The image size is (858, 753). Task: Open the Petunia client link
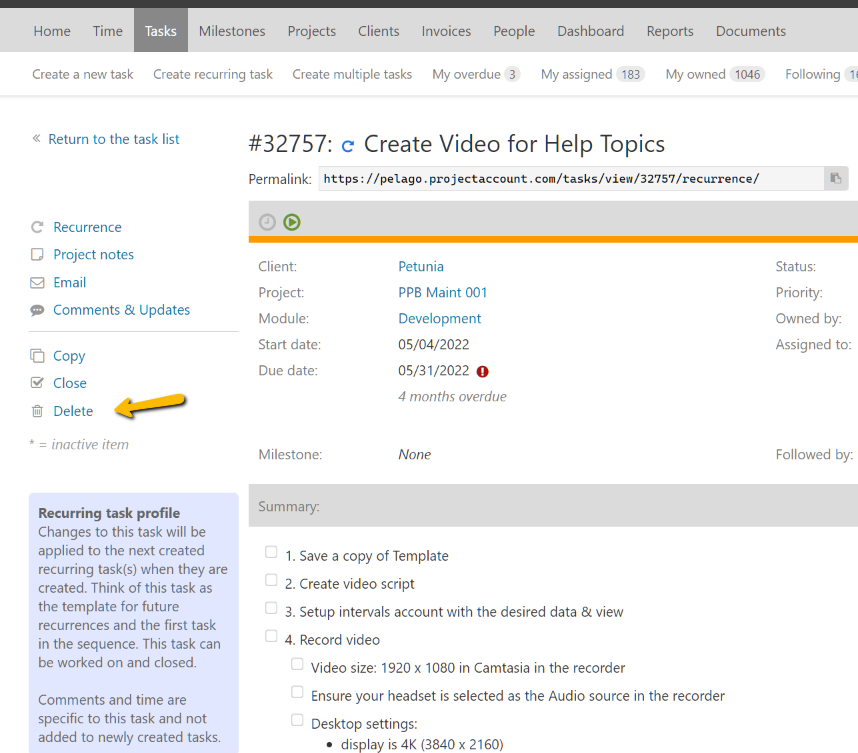tap(420, 267)
